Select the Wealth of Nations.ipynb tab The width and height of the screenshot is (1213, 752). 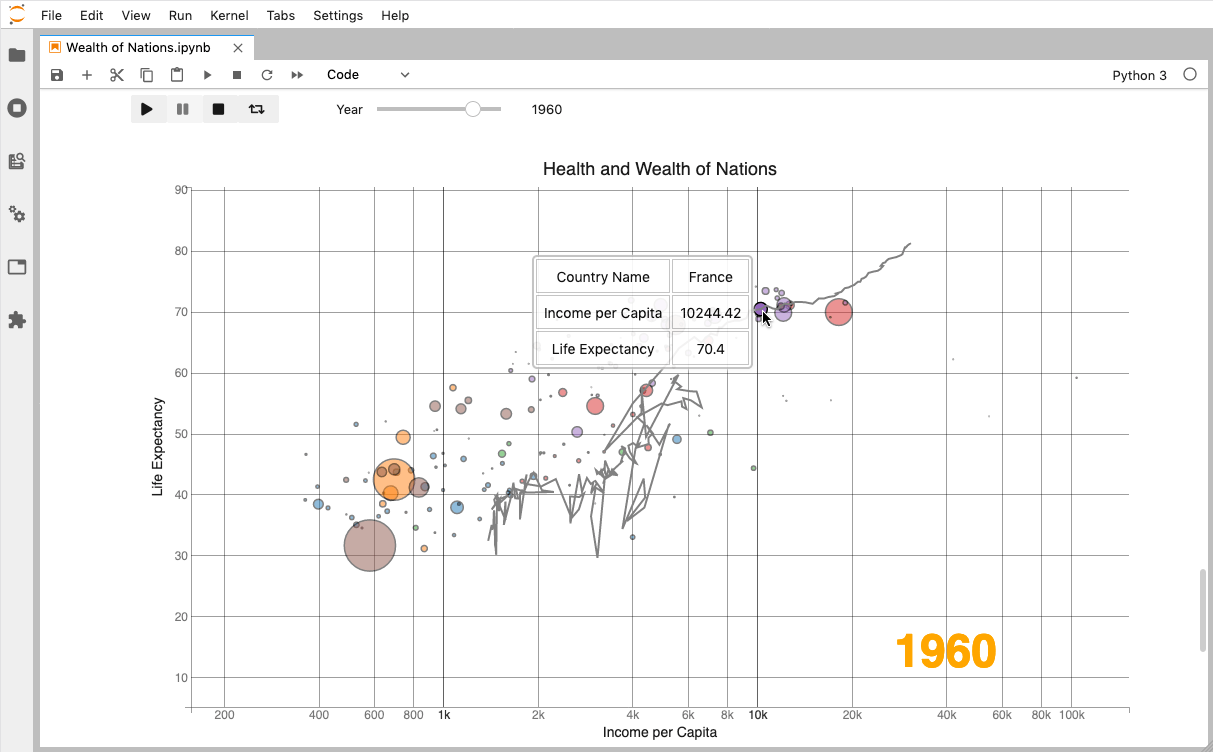pos(138,46)
